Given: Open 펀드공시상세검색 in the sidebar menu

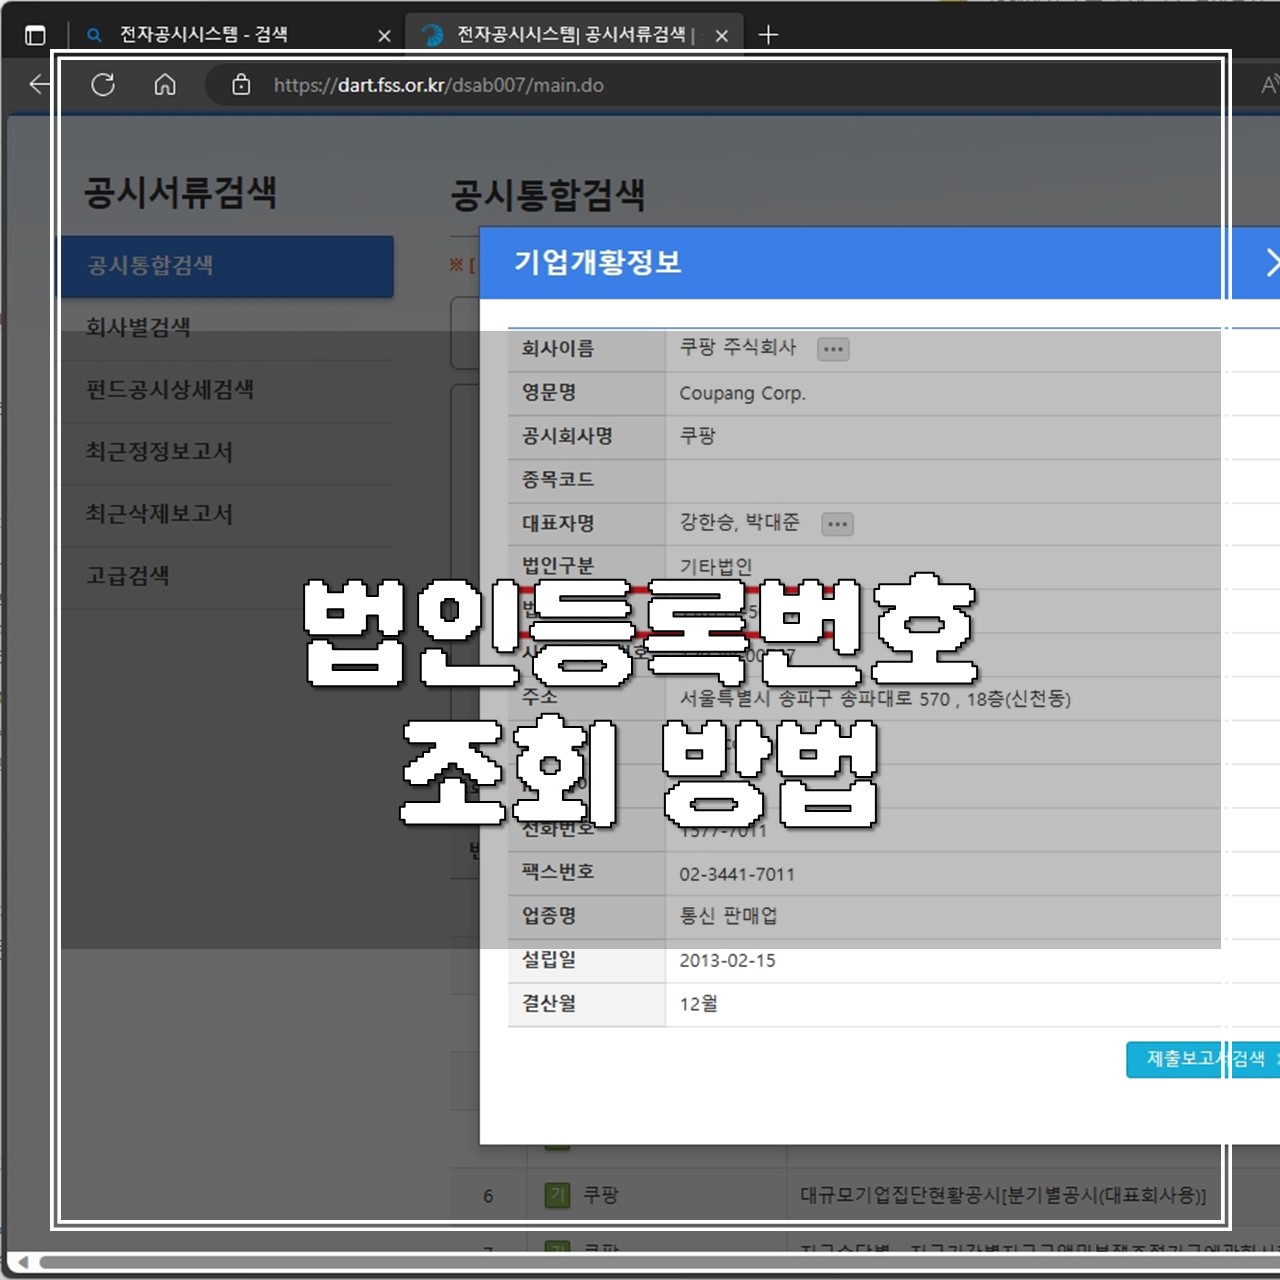Looking at the screenshot, I should click(170, 389).
